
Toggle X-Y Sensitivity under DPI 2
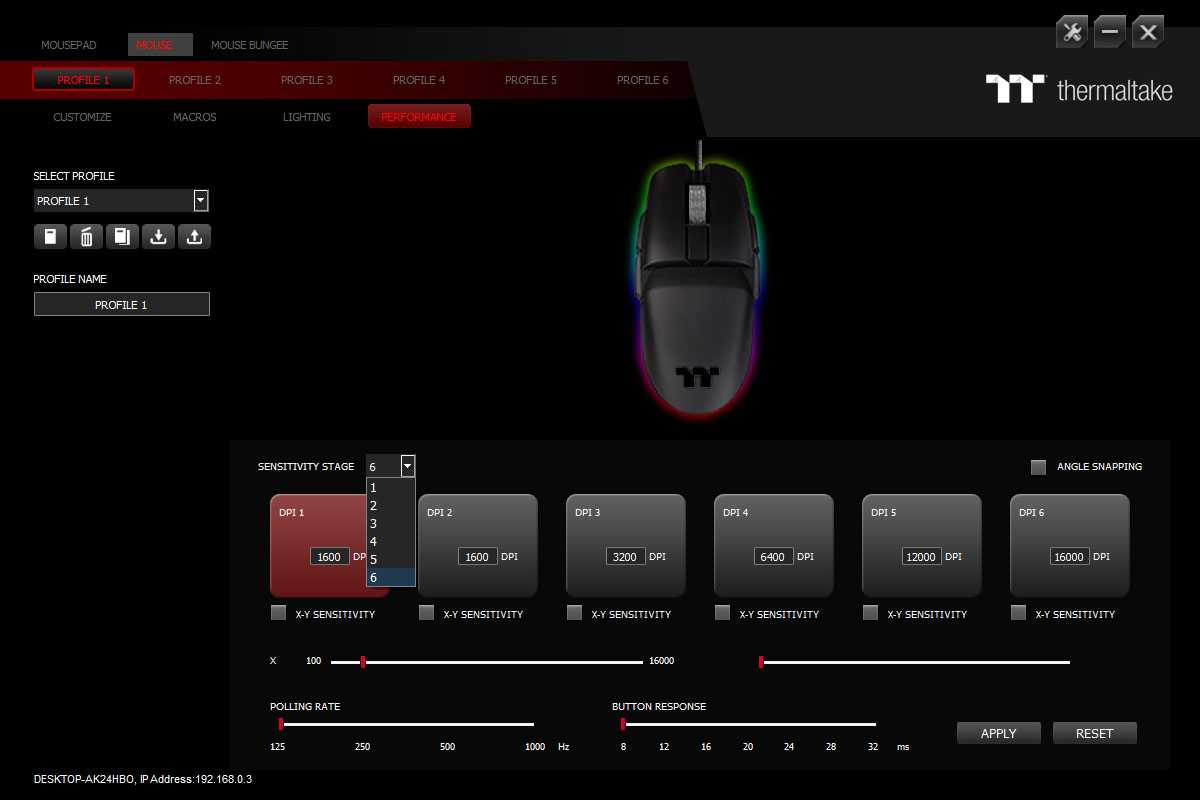[x=427, y=613]
